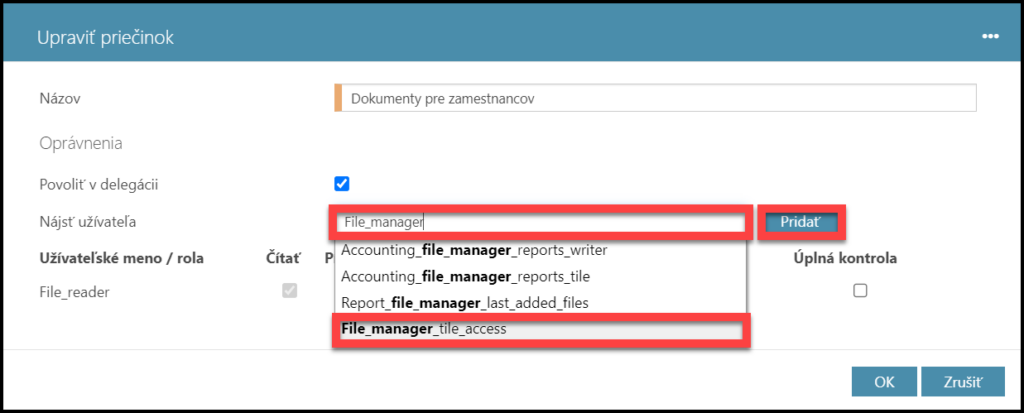
Task: Click the Povoliť v delegácii label
Action: (98, 183)
